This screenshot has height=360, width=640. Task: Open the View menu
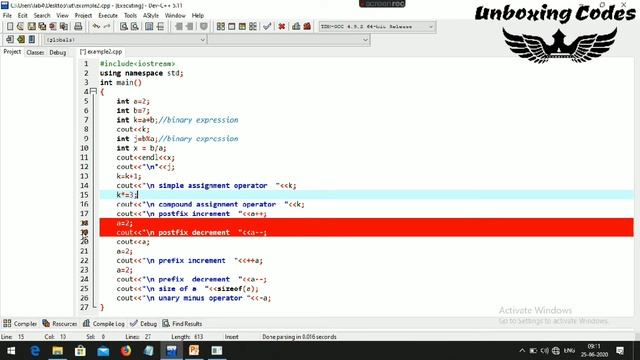pos(62,16)
